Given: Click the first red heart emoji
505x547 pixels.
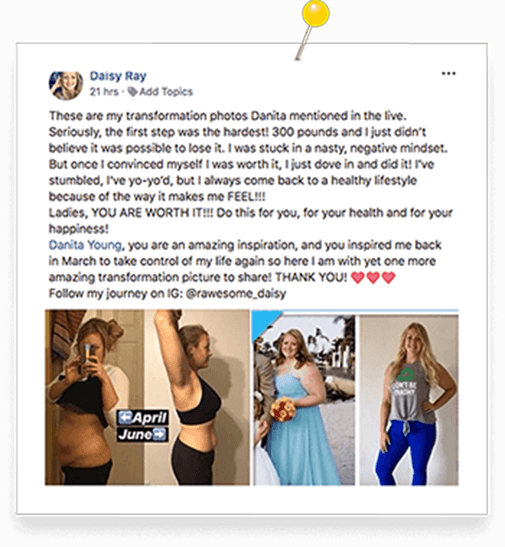Looking at the screenshot, I should pos(357,278).
